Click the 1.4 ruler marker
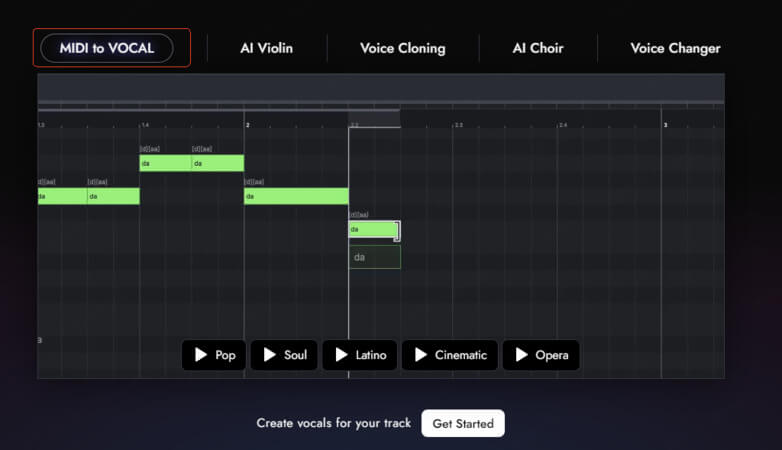Image resolution: width=782 pixels, height=450 pixels. point(145,125)
